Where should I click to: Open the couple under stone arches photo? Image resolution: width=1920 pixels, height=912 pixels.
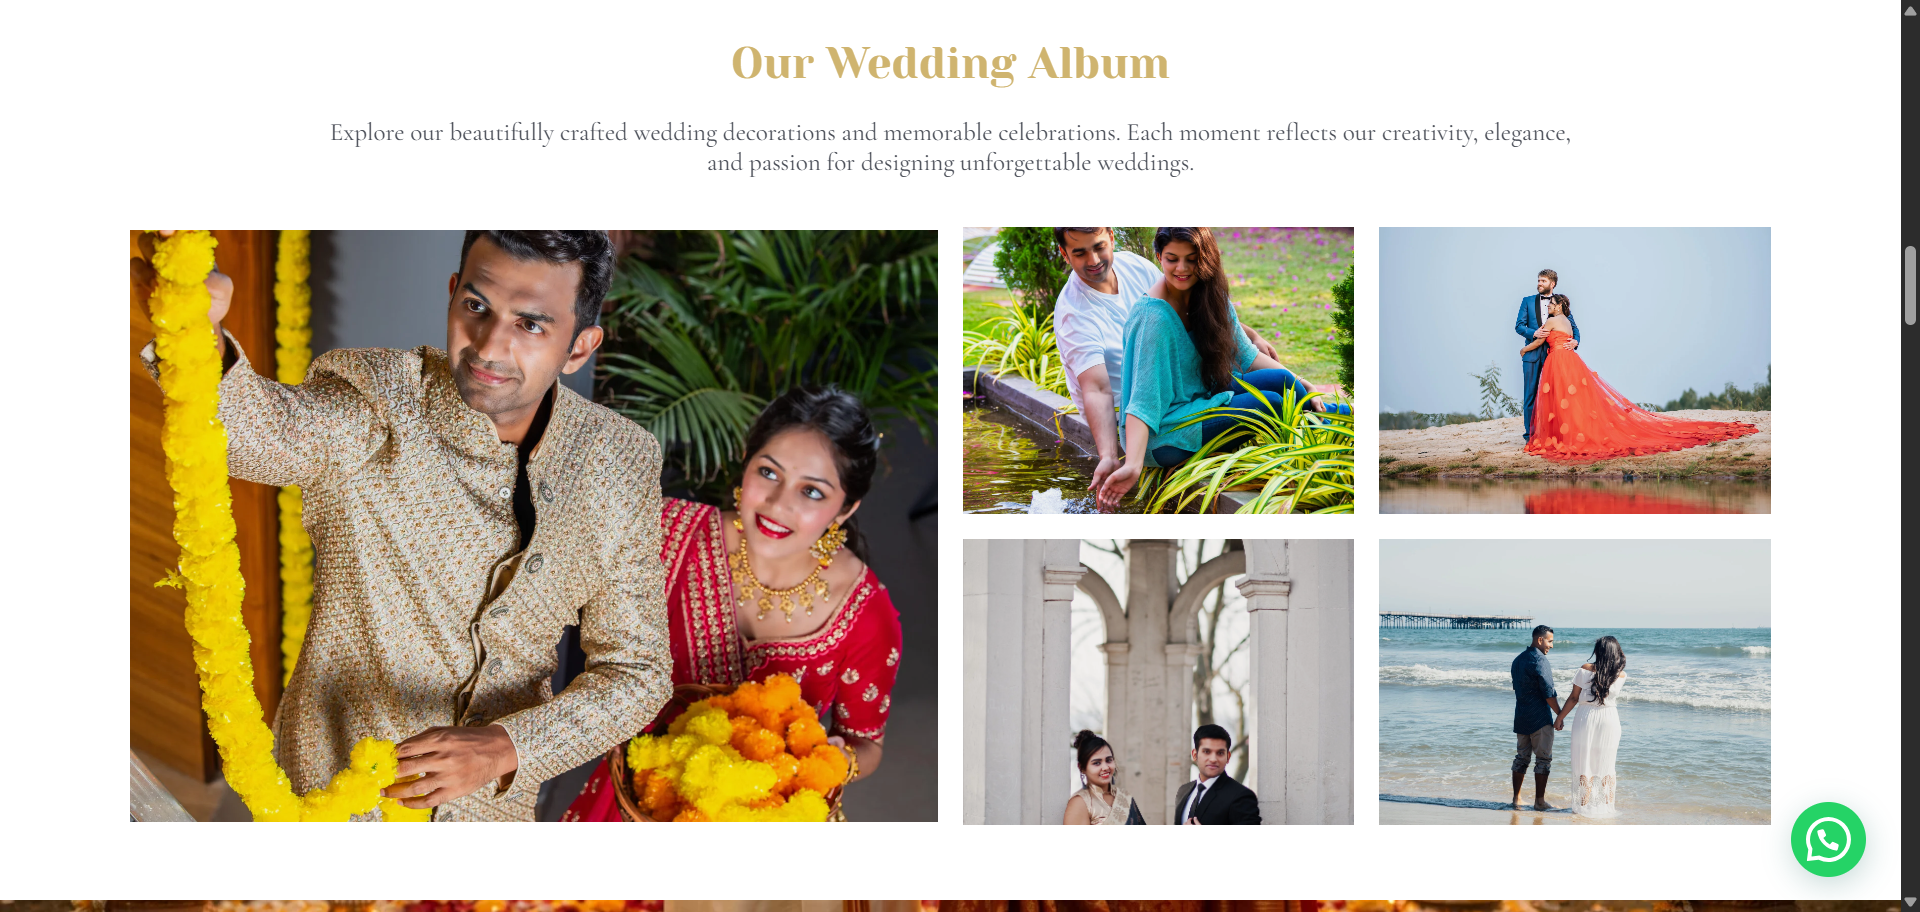pos(1158,682)
